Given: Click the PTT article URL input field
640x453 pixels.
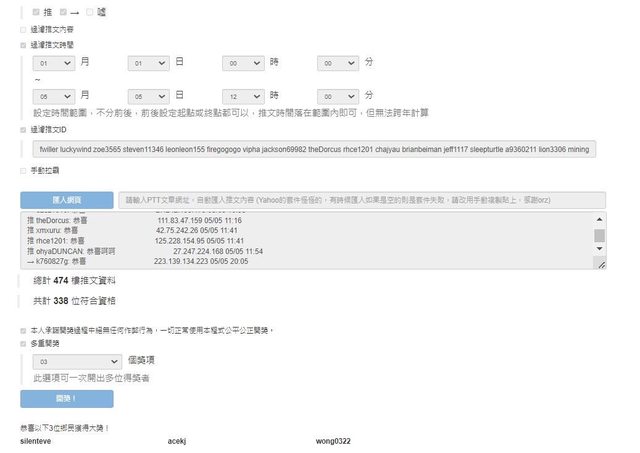Looking at the screenshot, I should point(360,200).
